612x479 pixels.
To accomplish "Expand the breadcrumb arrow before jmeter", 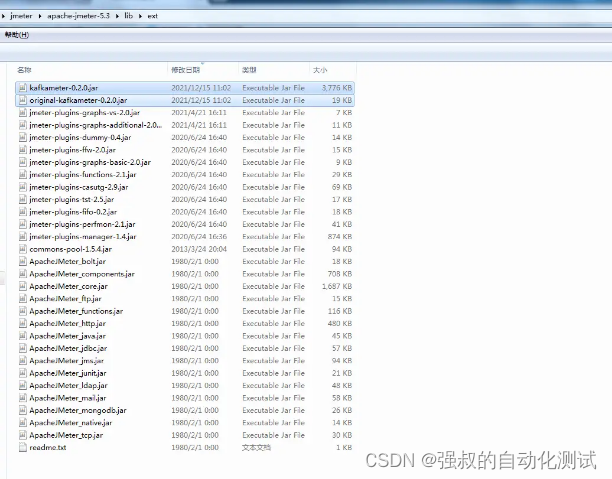I will 3,16.
